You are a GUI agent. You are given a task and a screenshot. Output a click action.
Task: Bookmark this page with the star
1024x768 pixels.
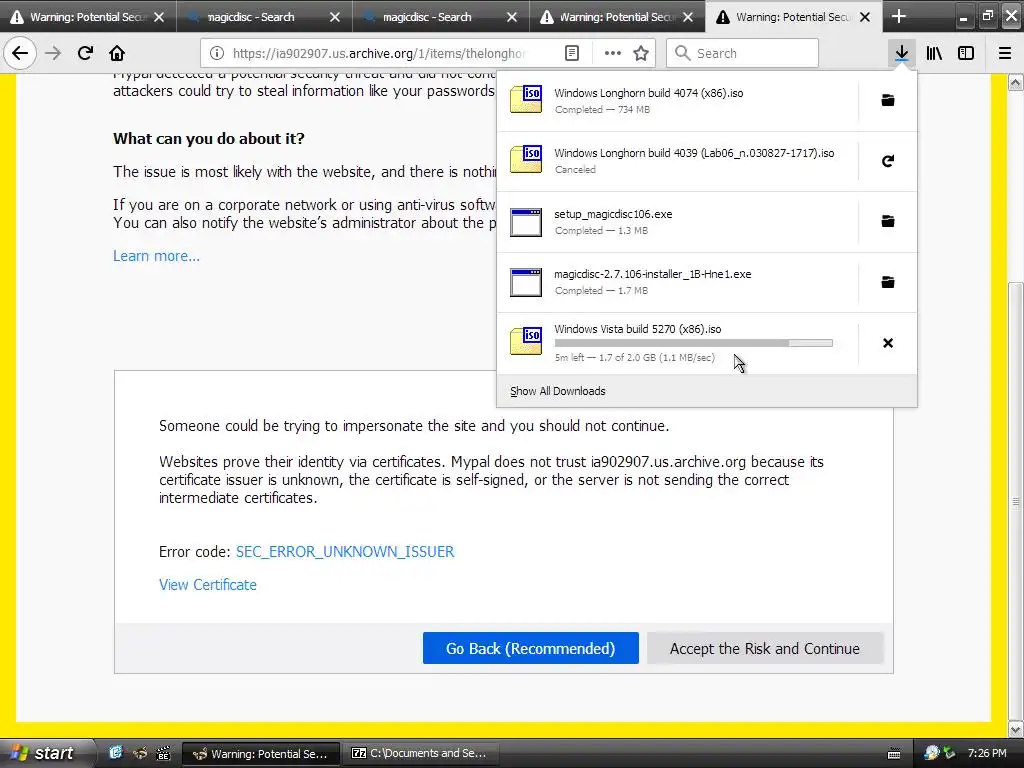click(641, 53)
